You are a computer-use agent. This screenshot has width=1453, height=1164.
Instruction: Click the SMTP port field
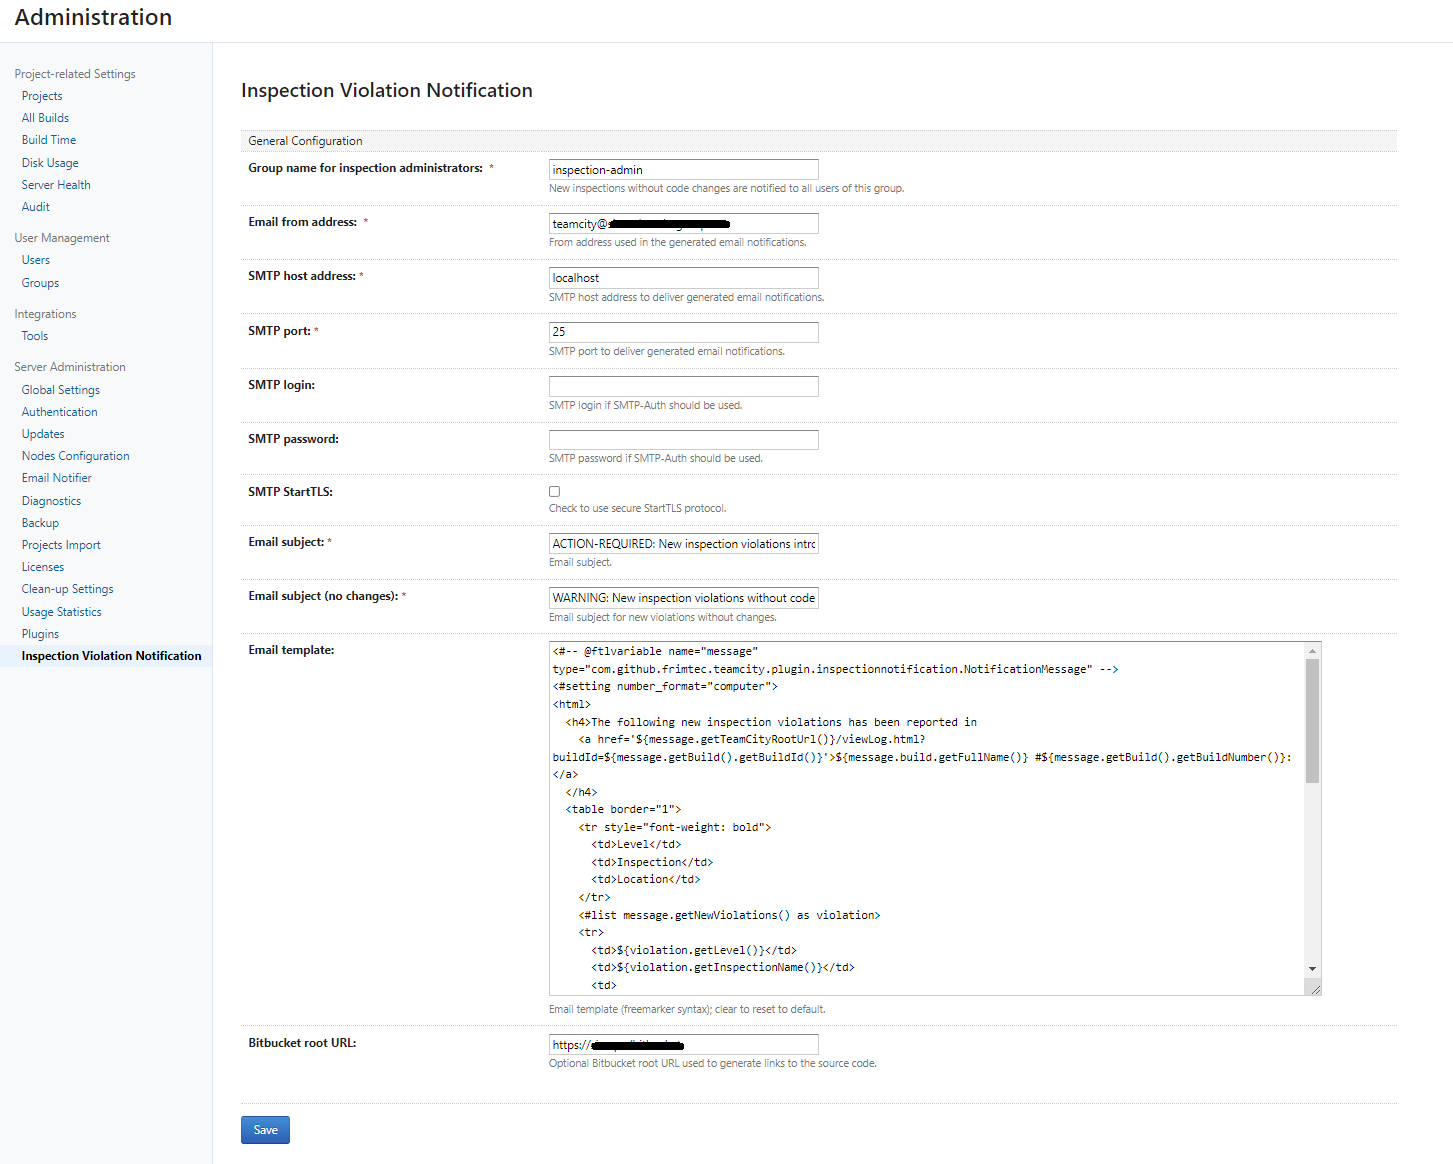(x=684, y=332)
